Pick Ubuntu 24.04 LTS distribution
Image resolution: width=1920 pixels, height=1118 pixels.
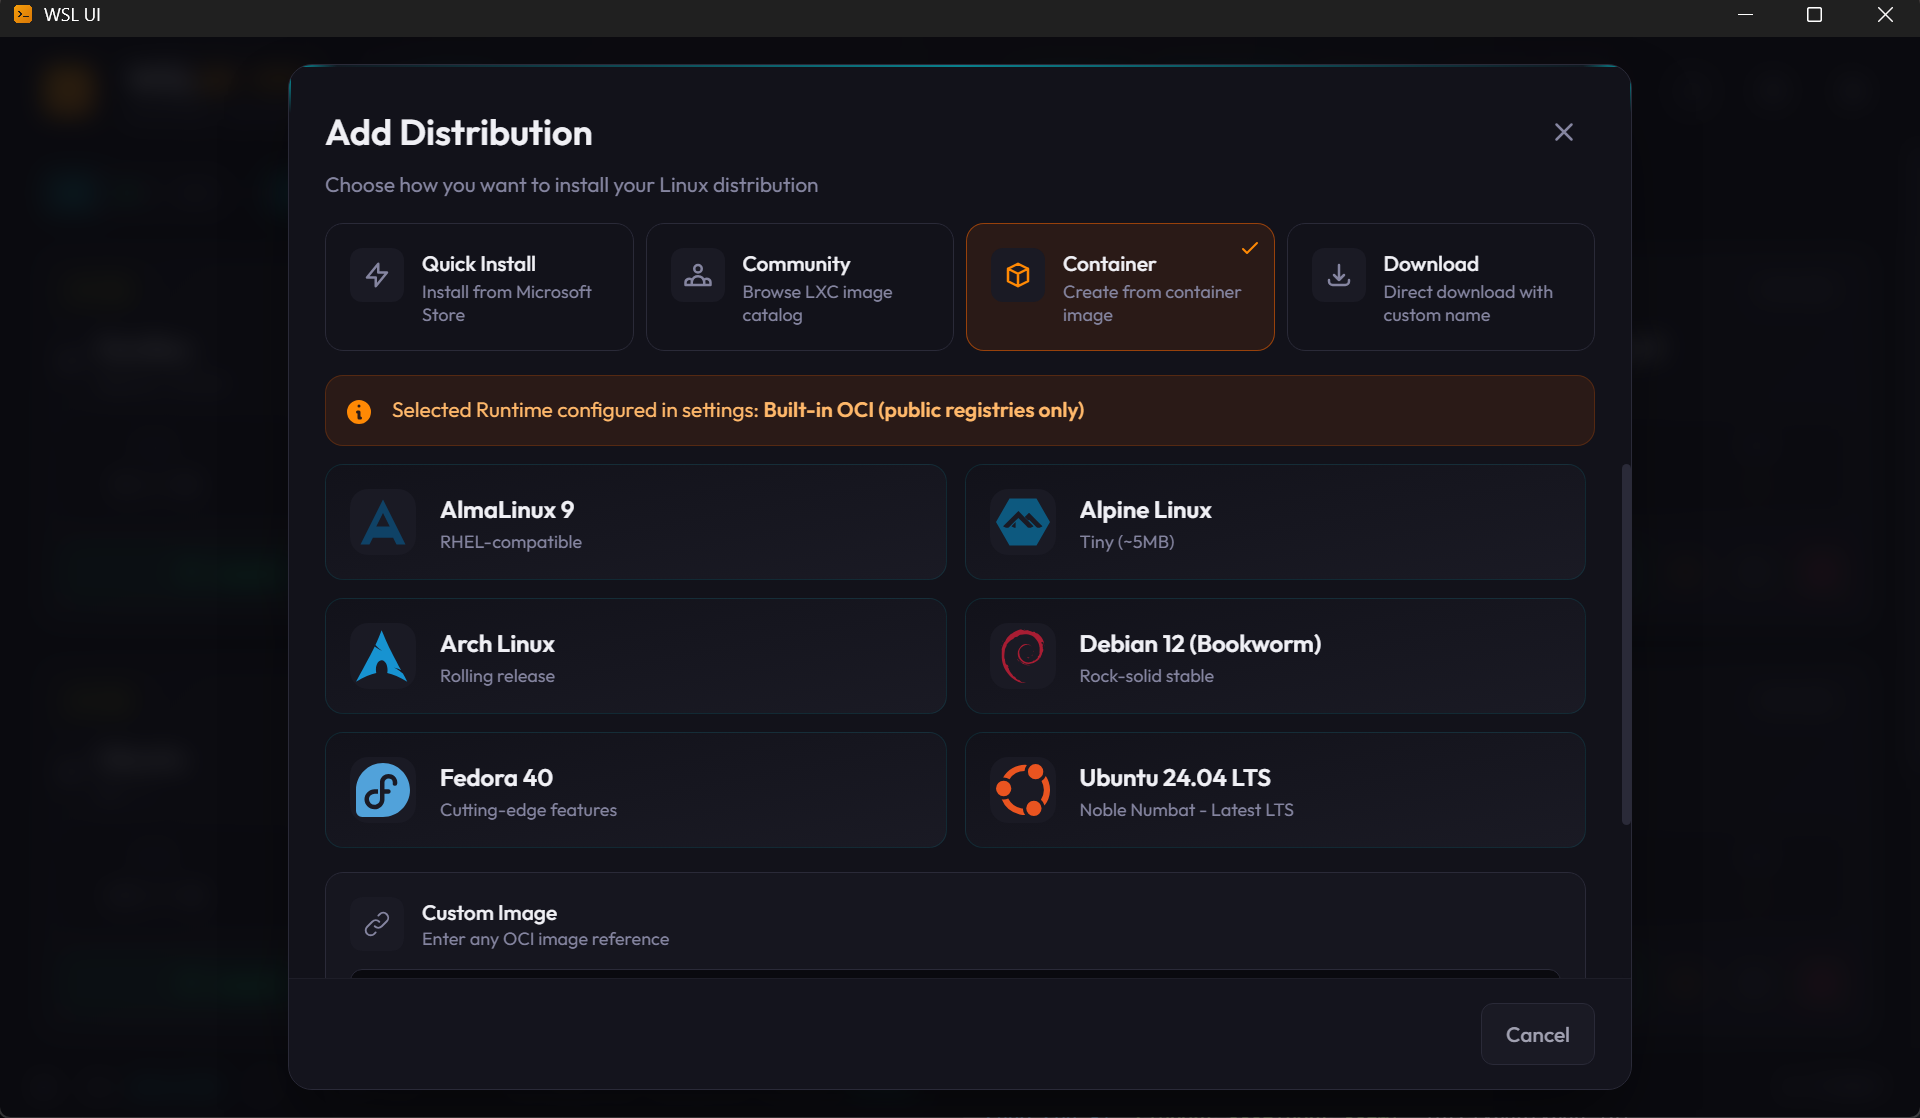[1275, 791]
